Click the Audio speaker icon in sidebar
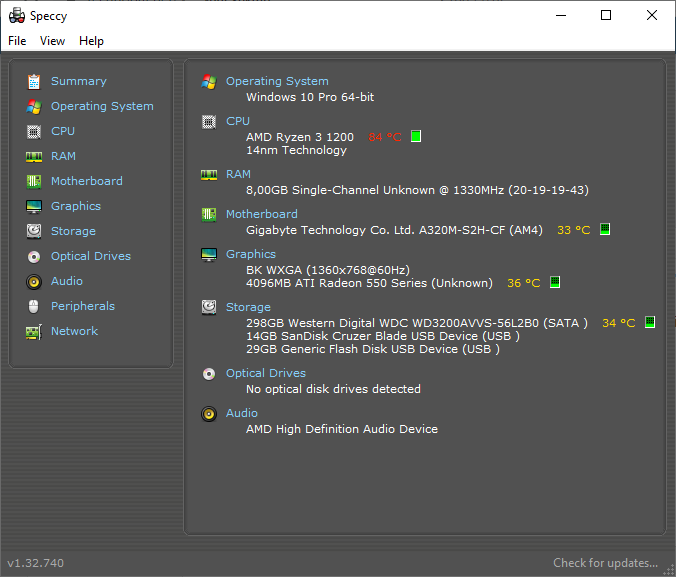676x577 pixels. pyautogui.click(x=34, y=282)
